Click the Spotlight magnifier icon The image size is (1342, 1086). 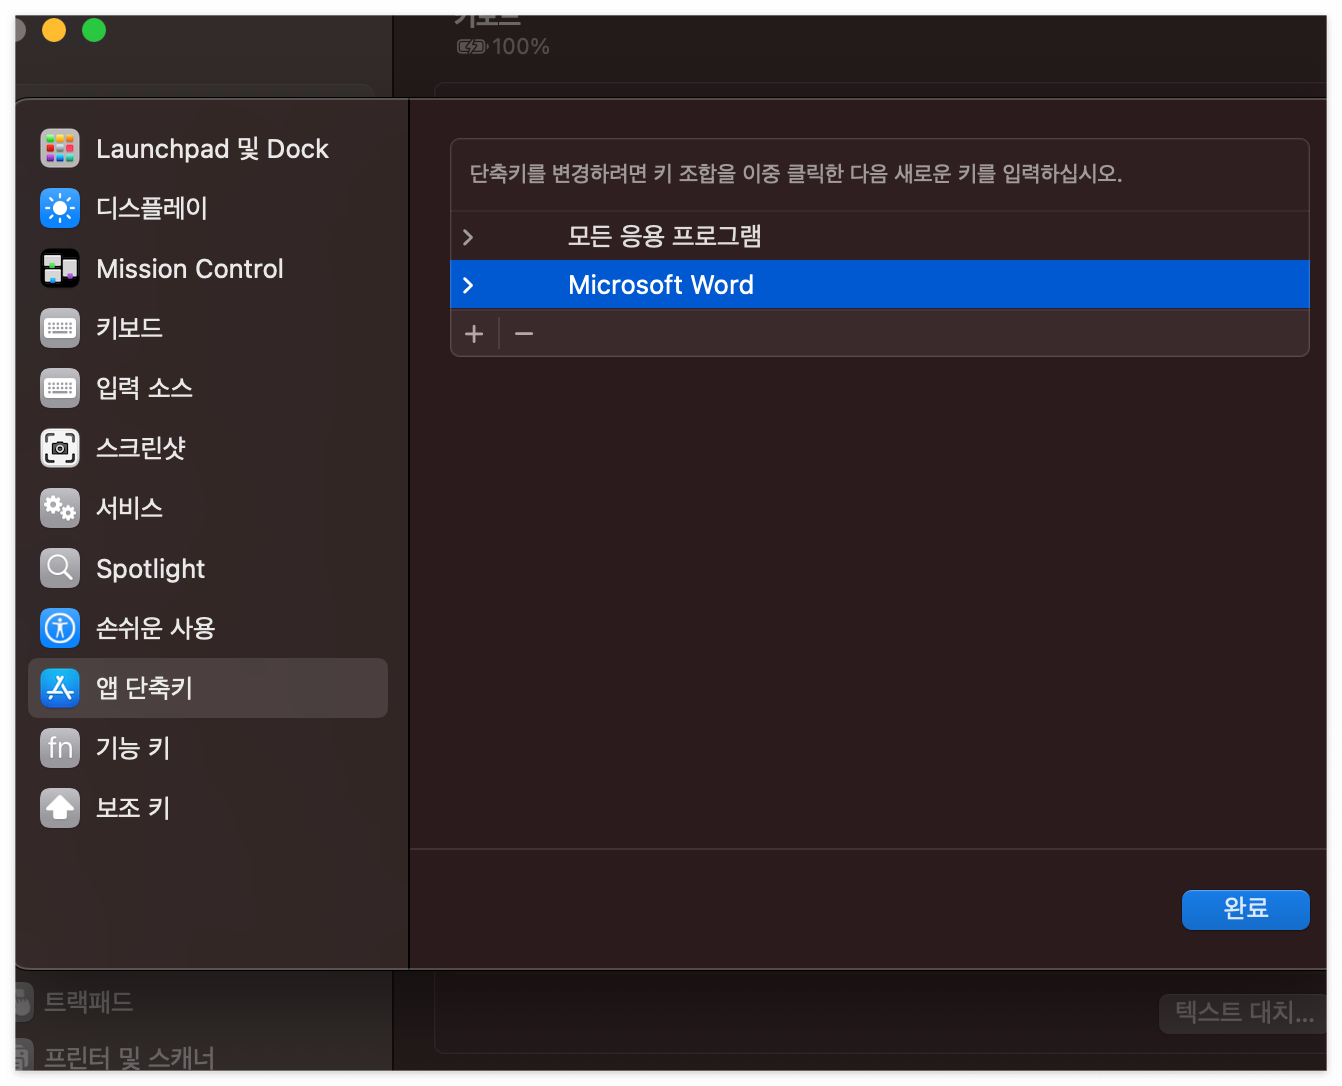pos(60,568)
